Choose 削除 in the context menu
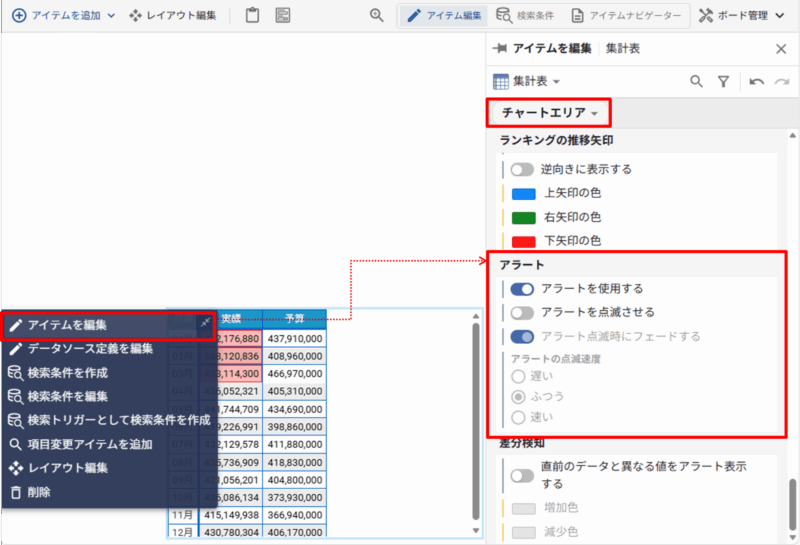800x545 pixels. click(38, 492)
